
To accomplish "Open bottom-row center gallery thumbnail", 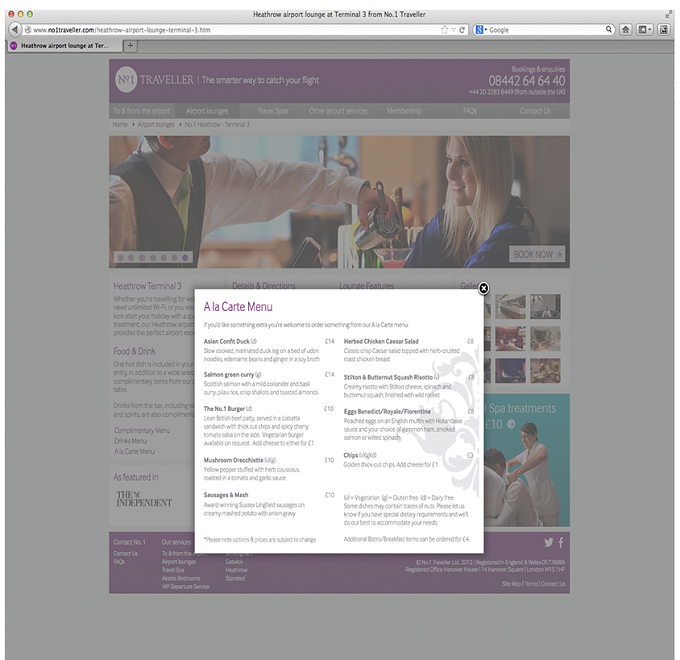I will (510, 370).
